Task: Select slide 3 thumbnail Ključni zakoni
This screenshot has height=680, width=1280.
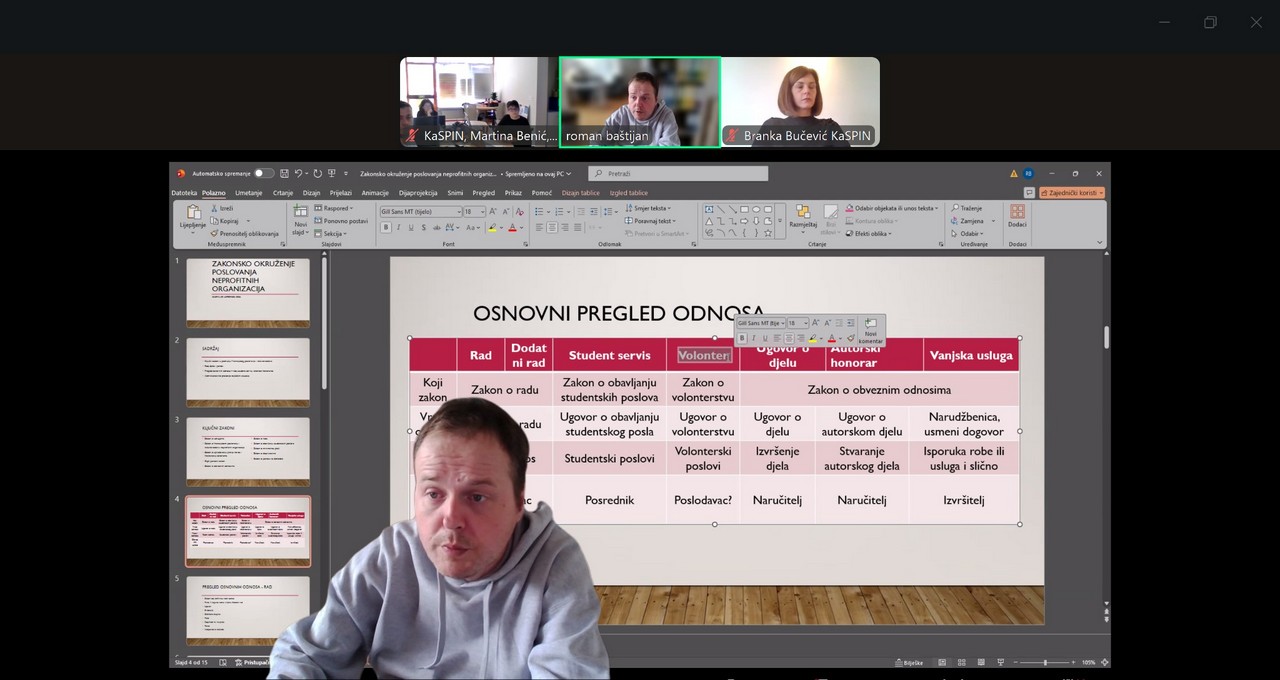Action: tap(248, 452)
